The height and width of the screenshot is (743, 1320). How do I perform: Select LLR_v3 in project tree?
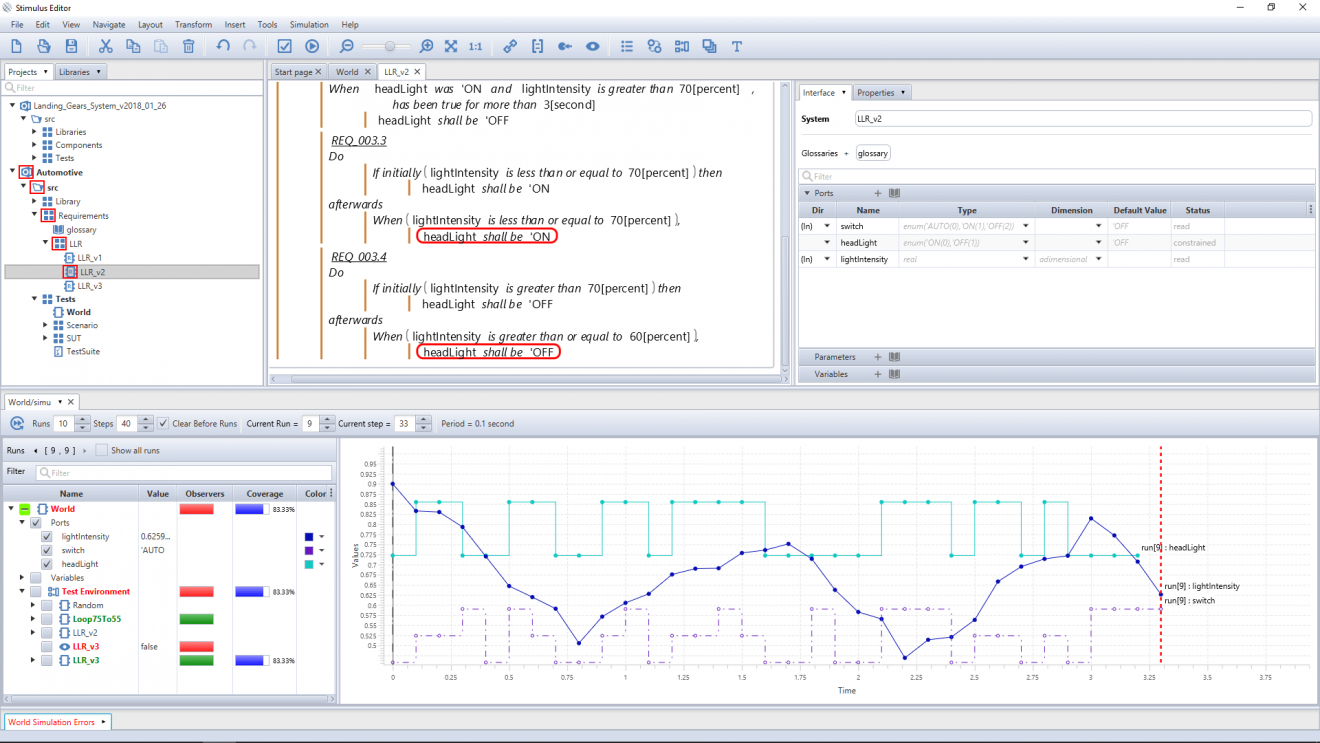[x=90, y=286]
